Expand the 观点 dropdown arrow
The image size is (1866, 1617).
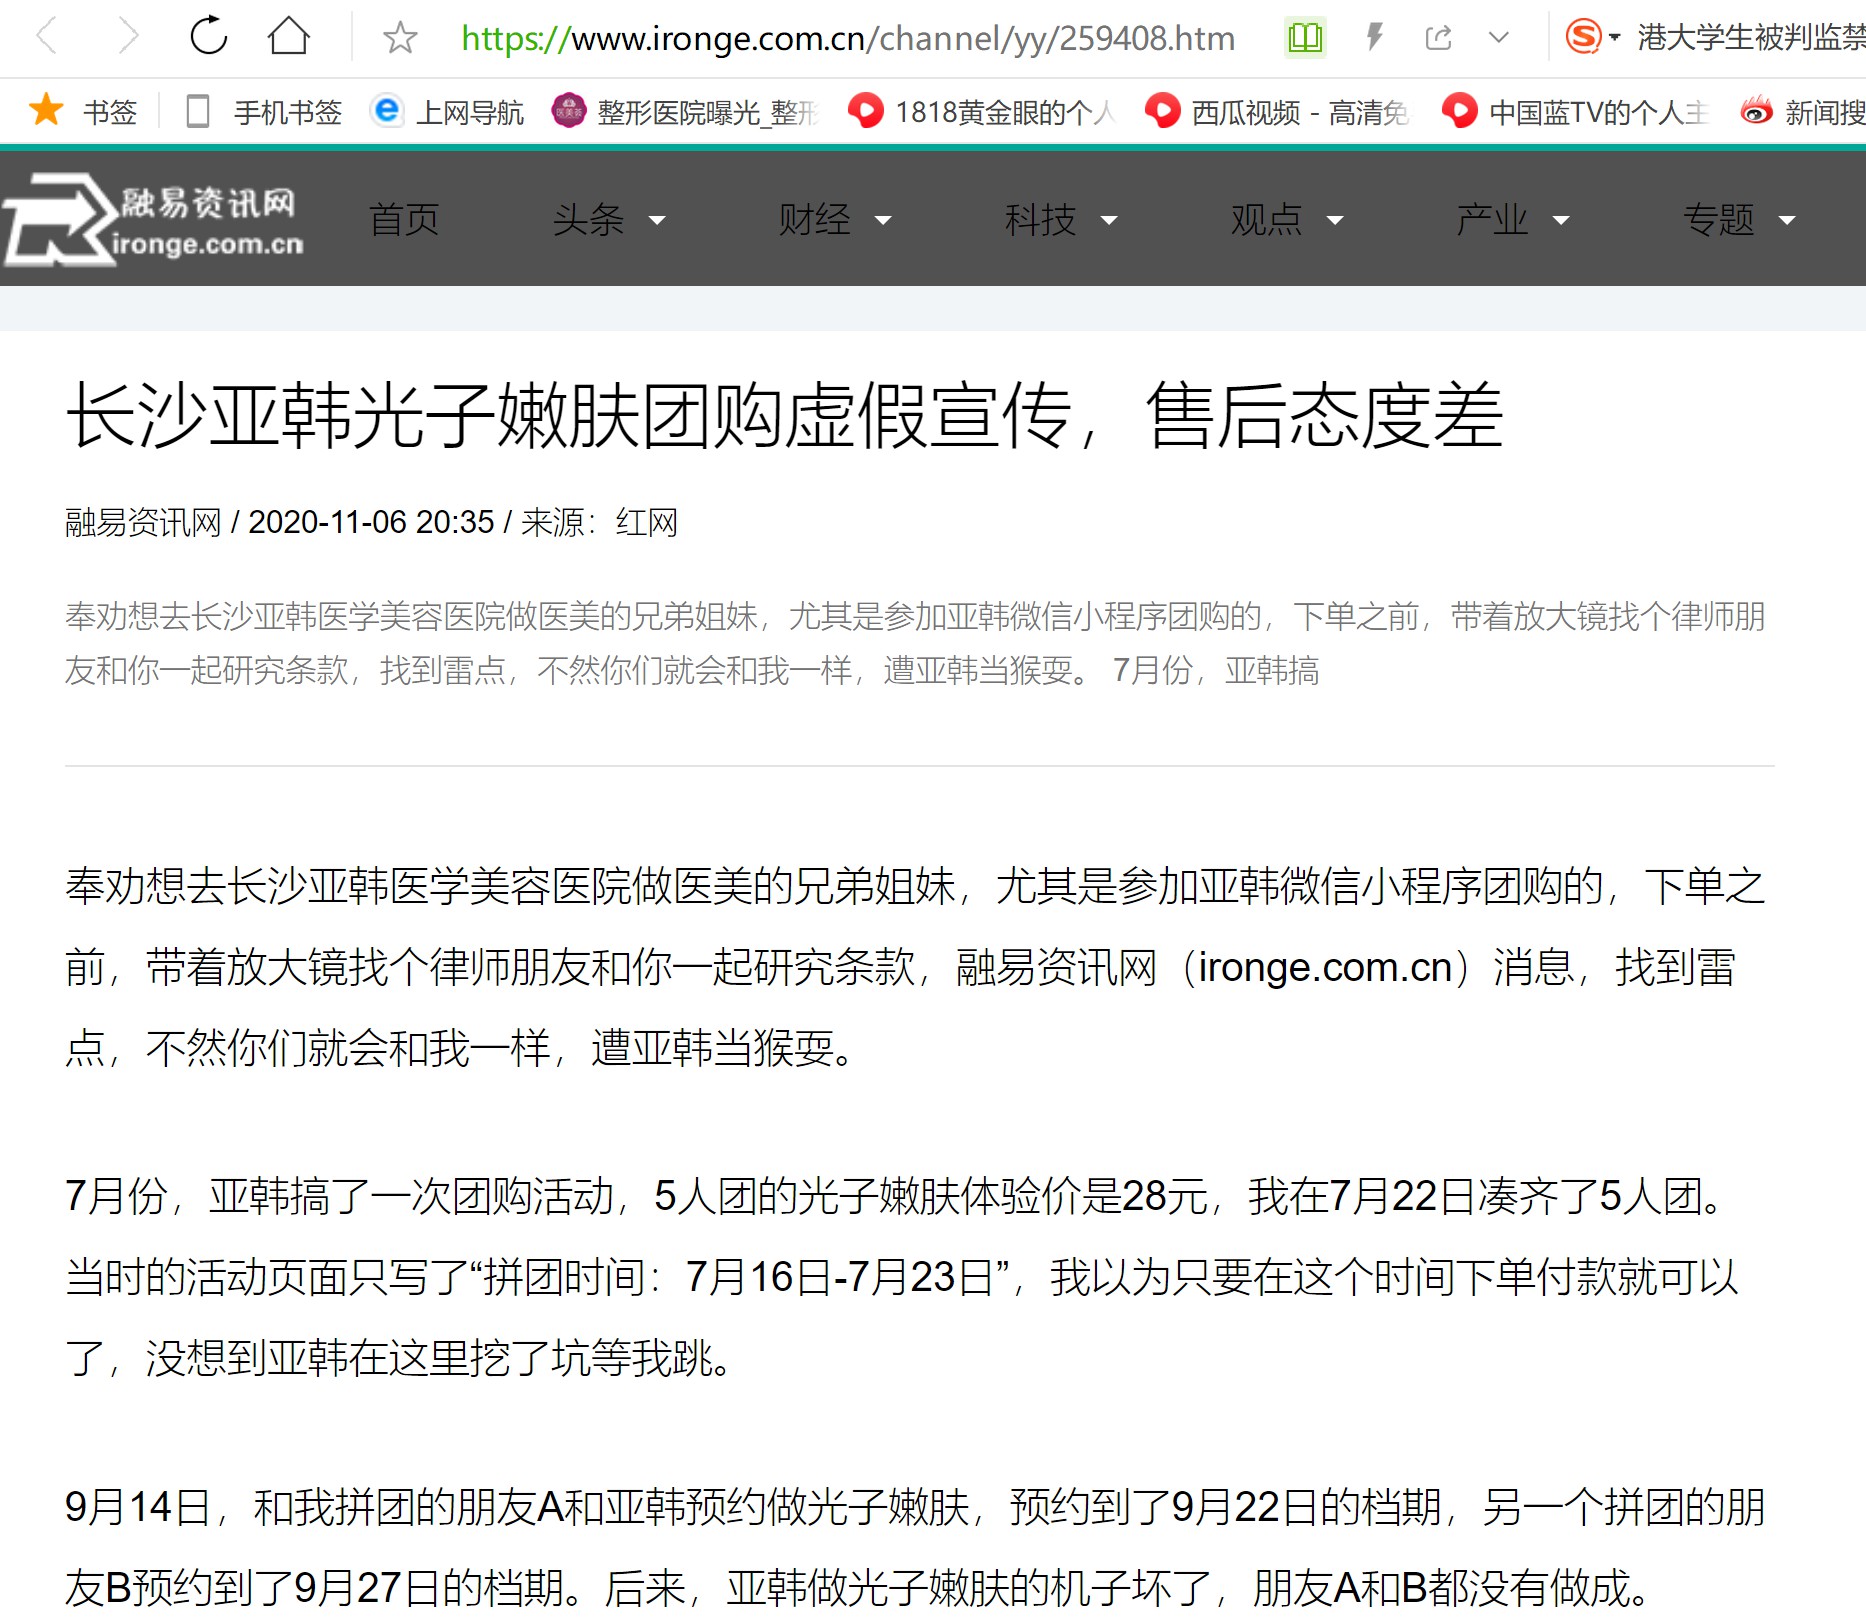(x=1335, y=221)
